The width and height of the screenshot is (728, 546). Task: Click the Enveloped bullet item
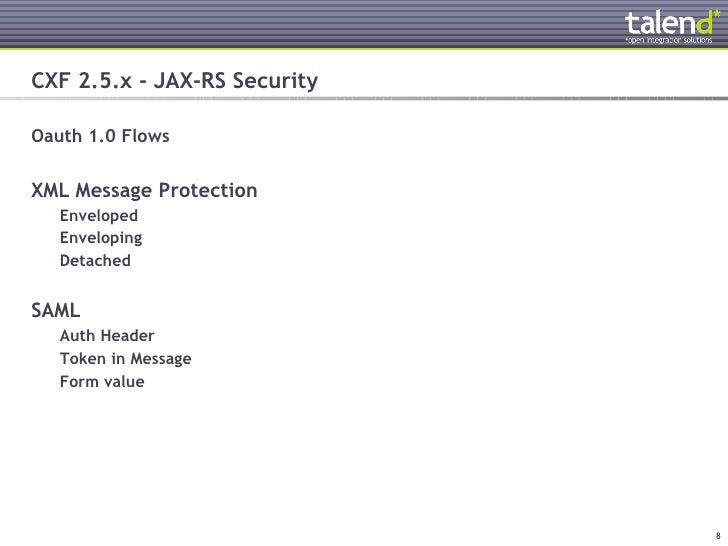[x=99, y=215]
